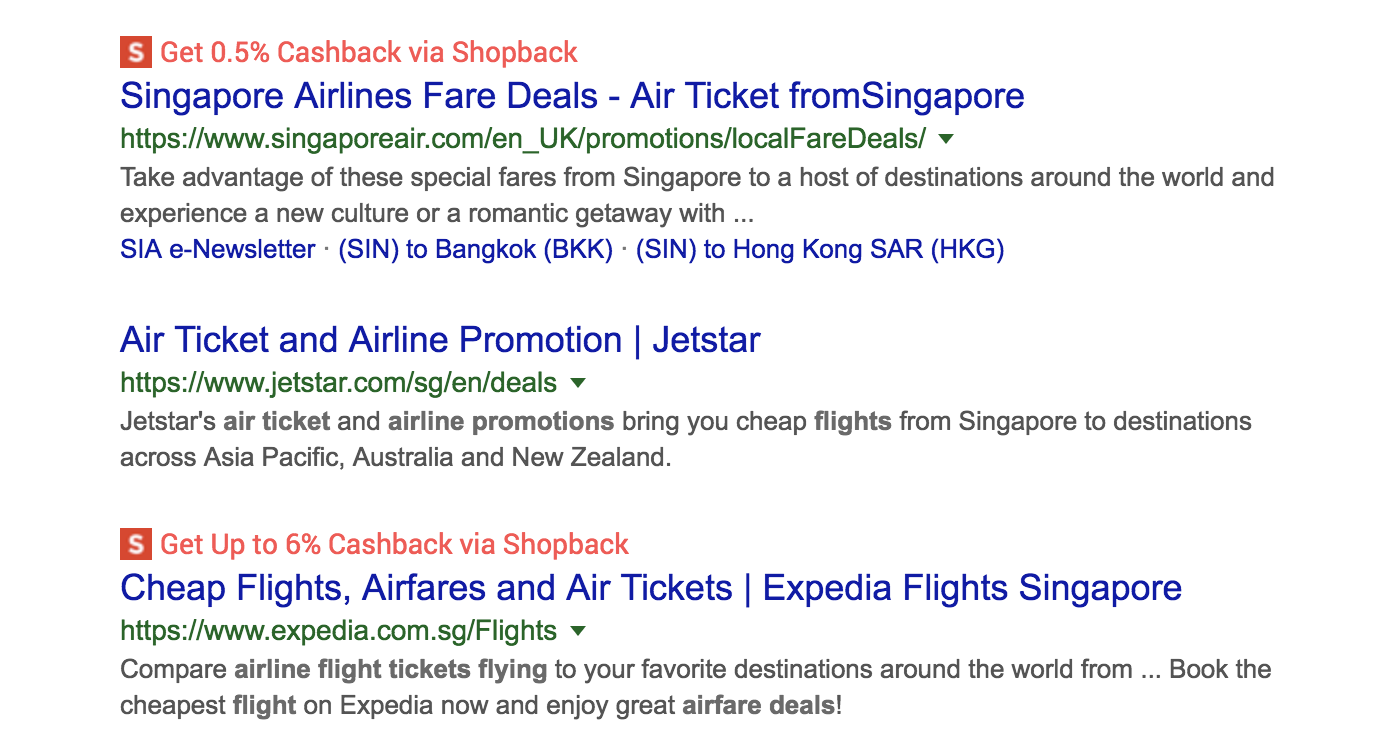Open the Expedia Flights Singapore result title
This screenshot has width=1380, height=748.
click(651, 588)
